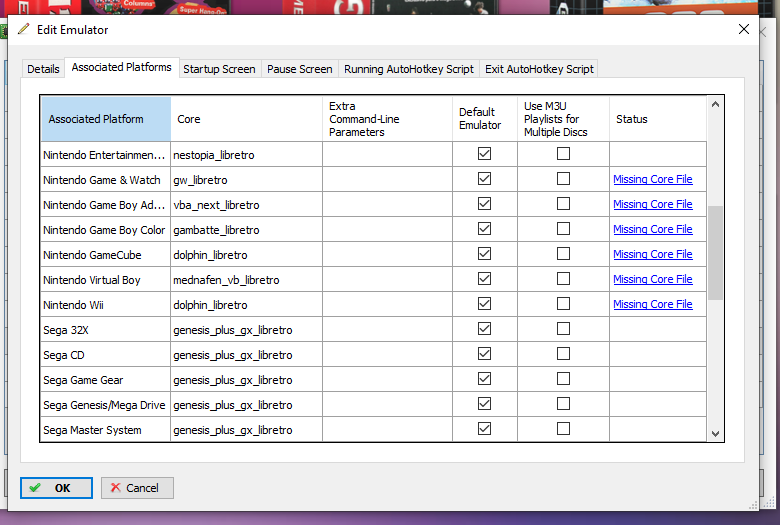Uncheck Default Emulator for Nintendo Entertainment System
Image resolution: width=780 pixels, height=525 pixels.
(485, 154)
